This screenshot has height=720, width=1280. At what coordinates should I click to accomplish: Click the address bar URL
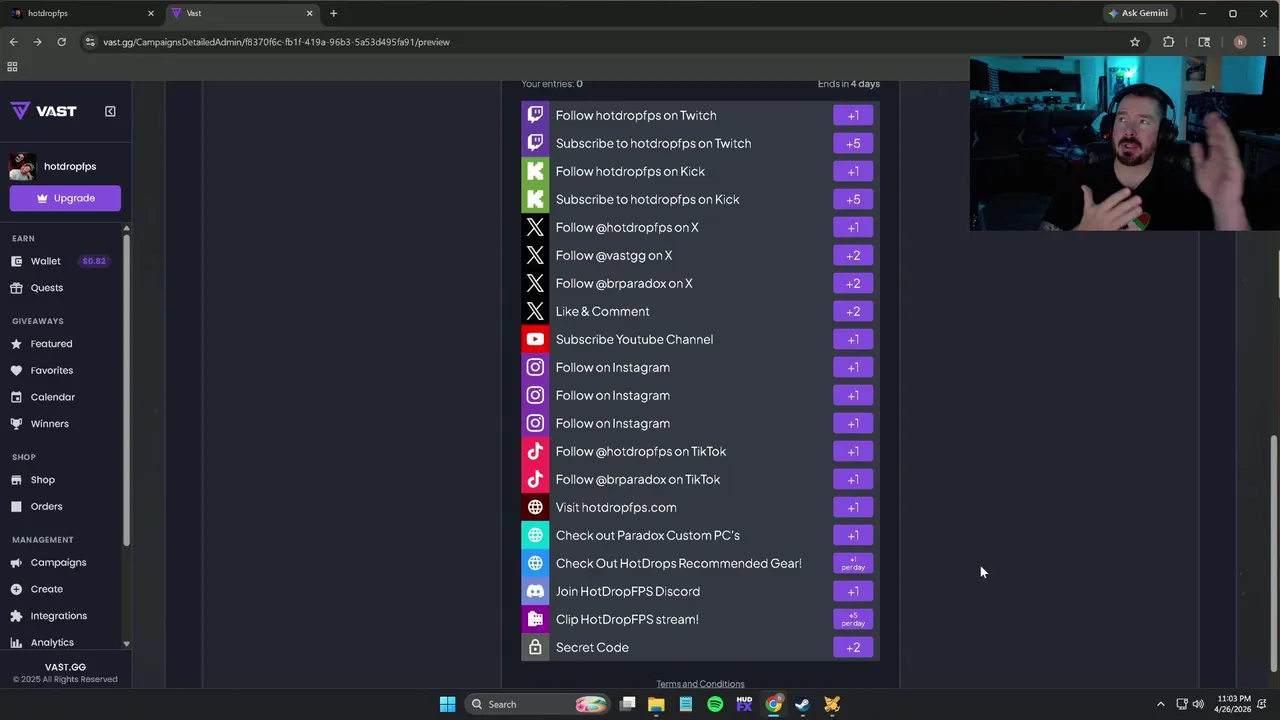(276, 42)
